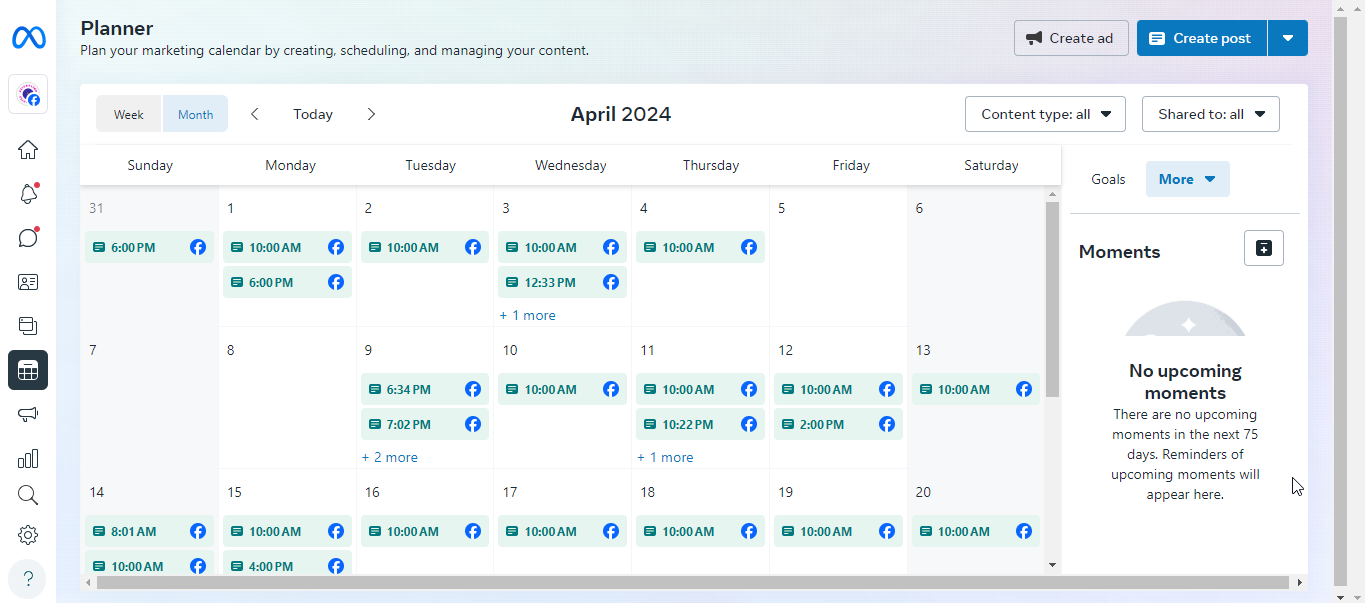Open the Ads megaphone icon in sidebar
Screen dimensions: 1365x603
click(28, 414)
